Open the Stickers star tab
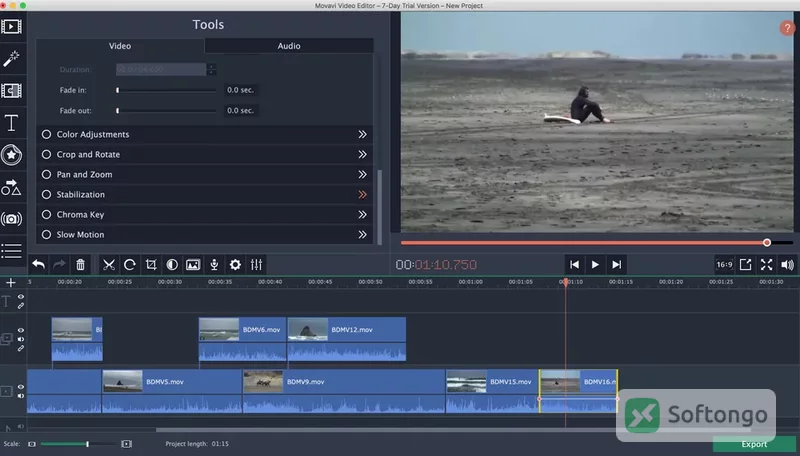This screenshot has width=800, height=456. pyautogui.click(x=11, y=155)
